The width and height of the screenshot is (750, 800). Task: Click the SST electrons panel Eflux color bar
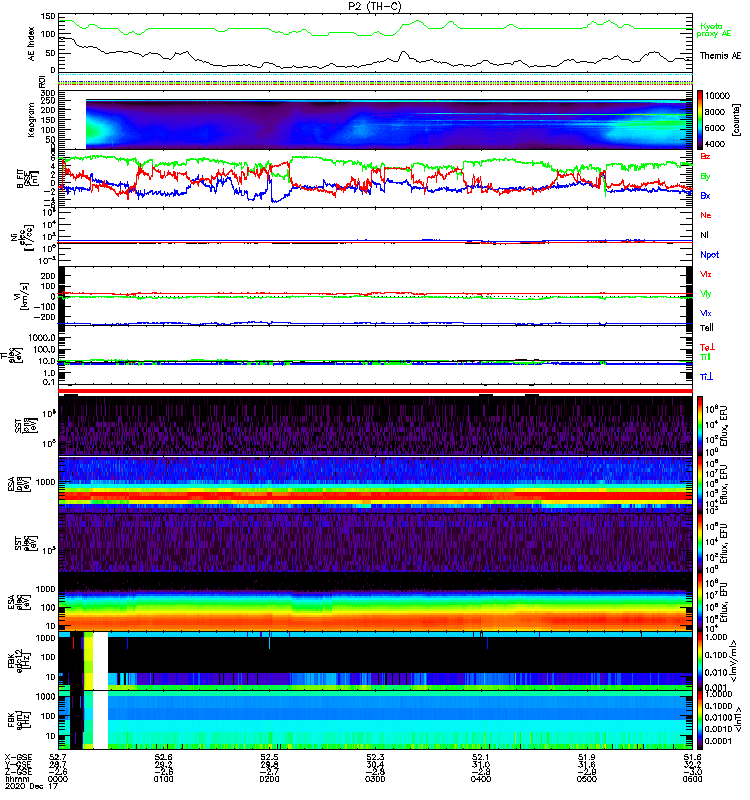tap(699, 543)
